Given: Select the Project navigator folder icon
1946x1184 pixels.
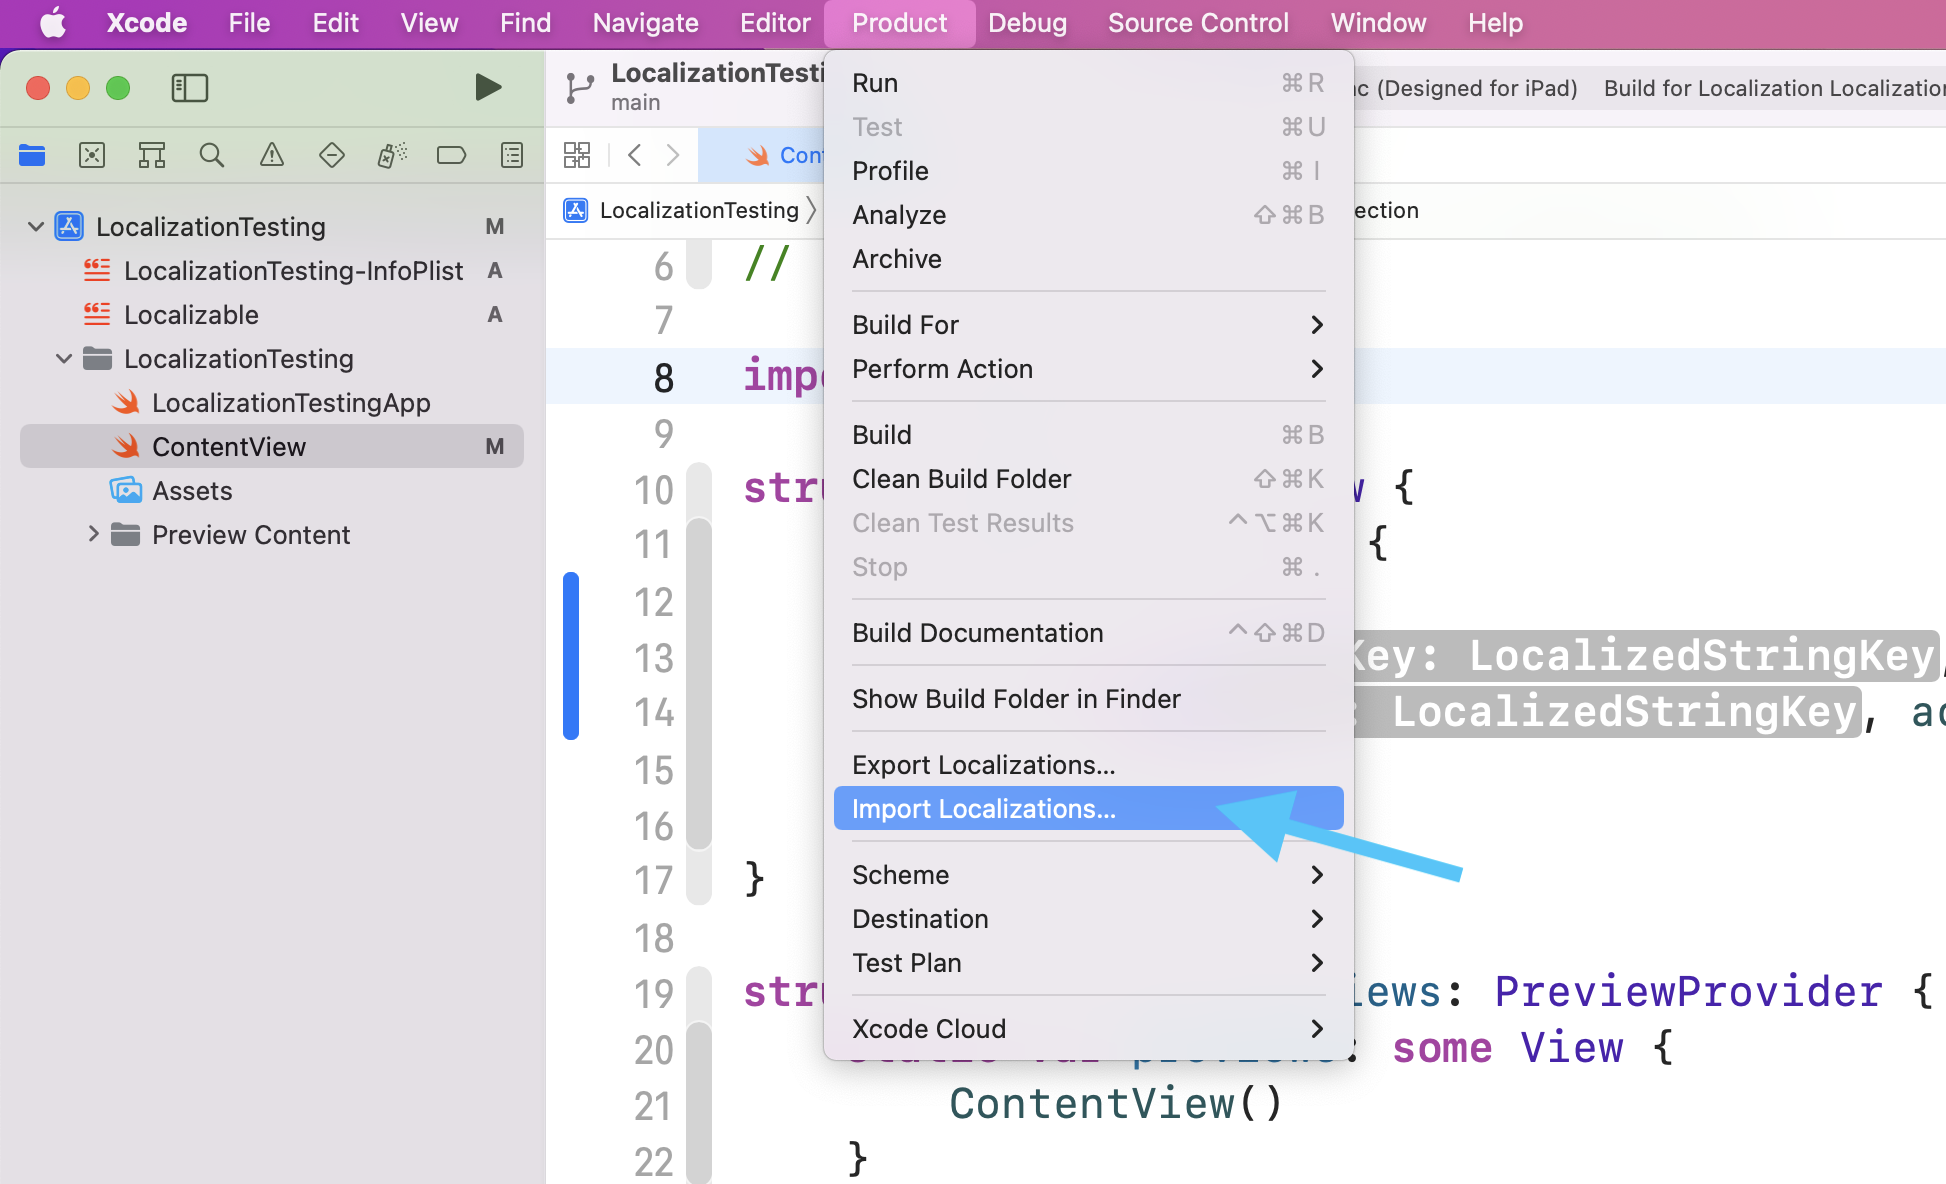Looking at the screenshot, I should click(x=32, y=155).
